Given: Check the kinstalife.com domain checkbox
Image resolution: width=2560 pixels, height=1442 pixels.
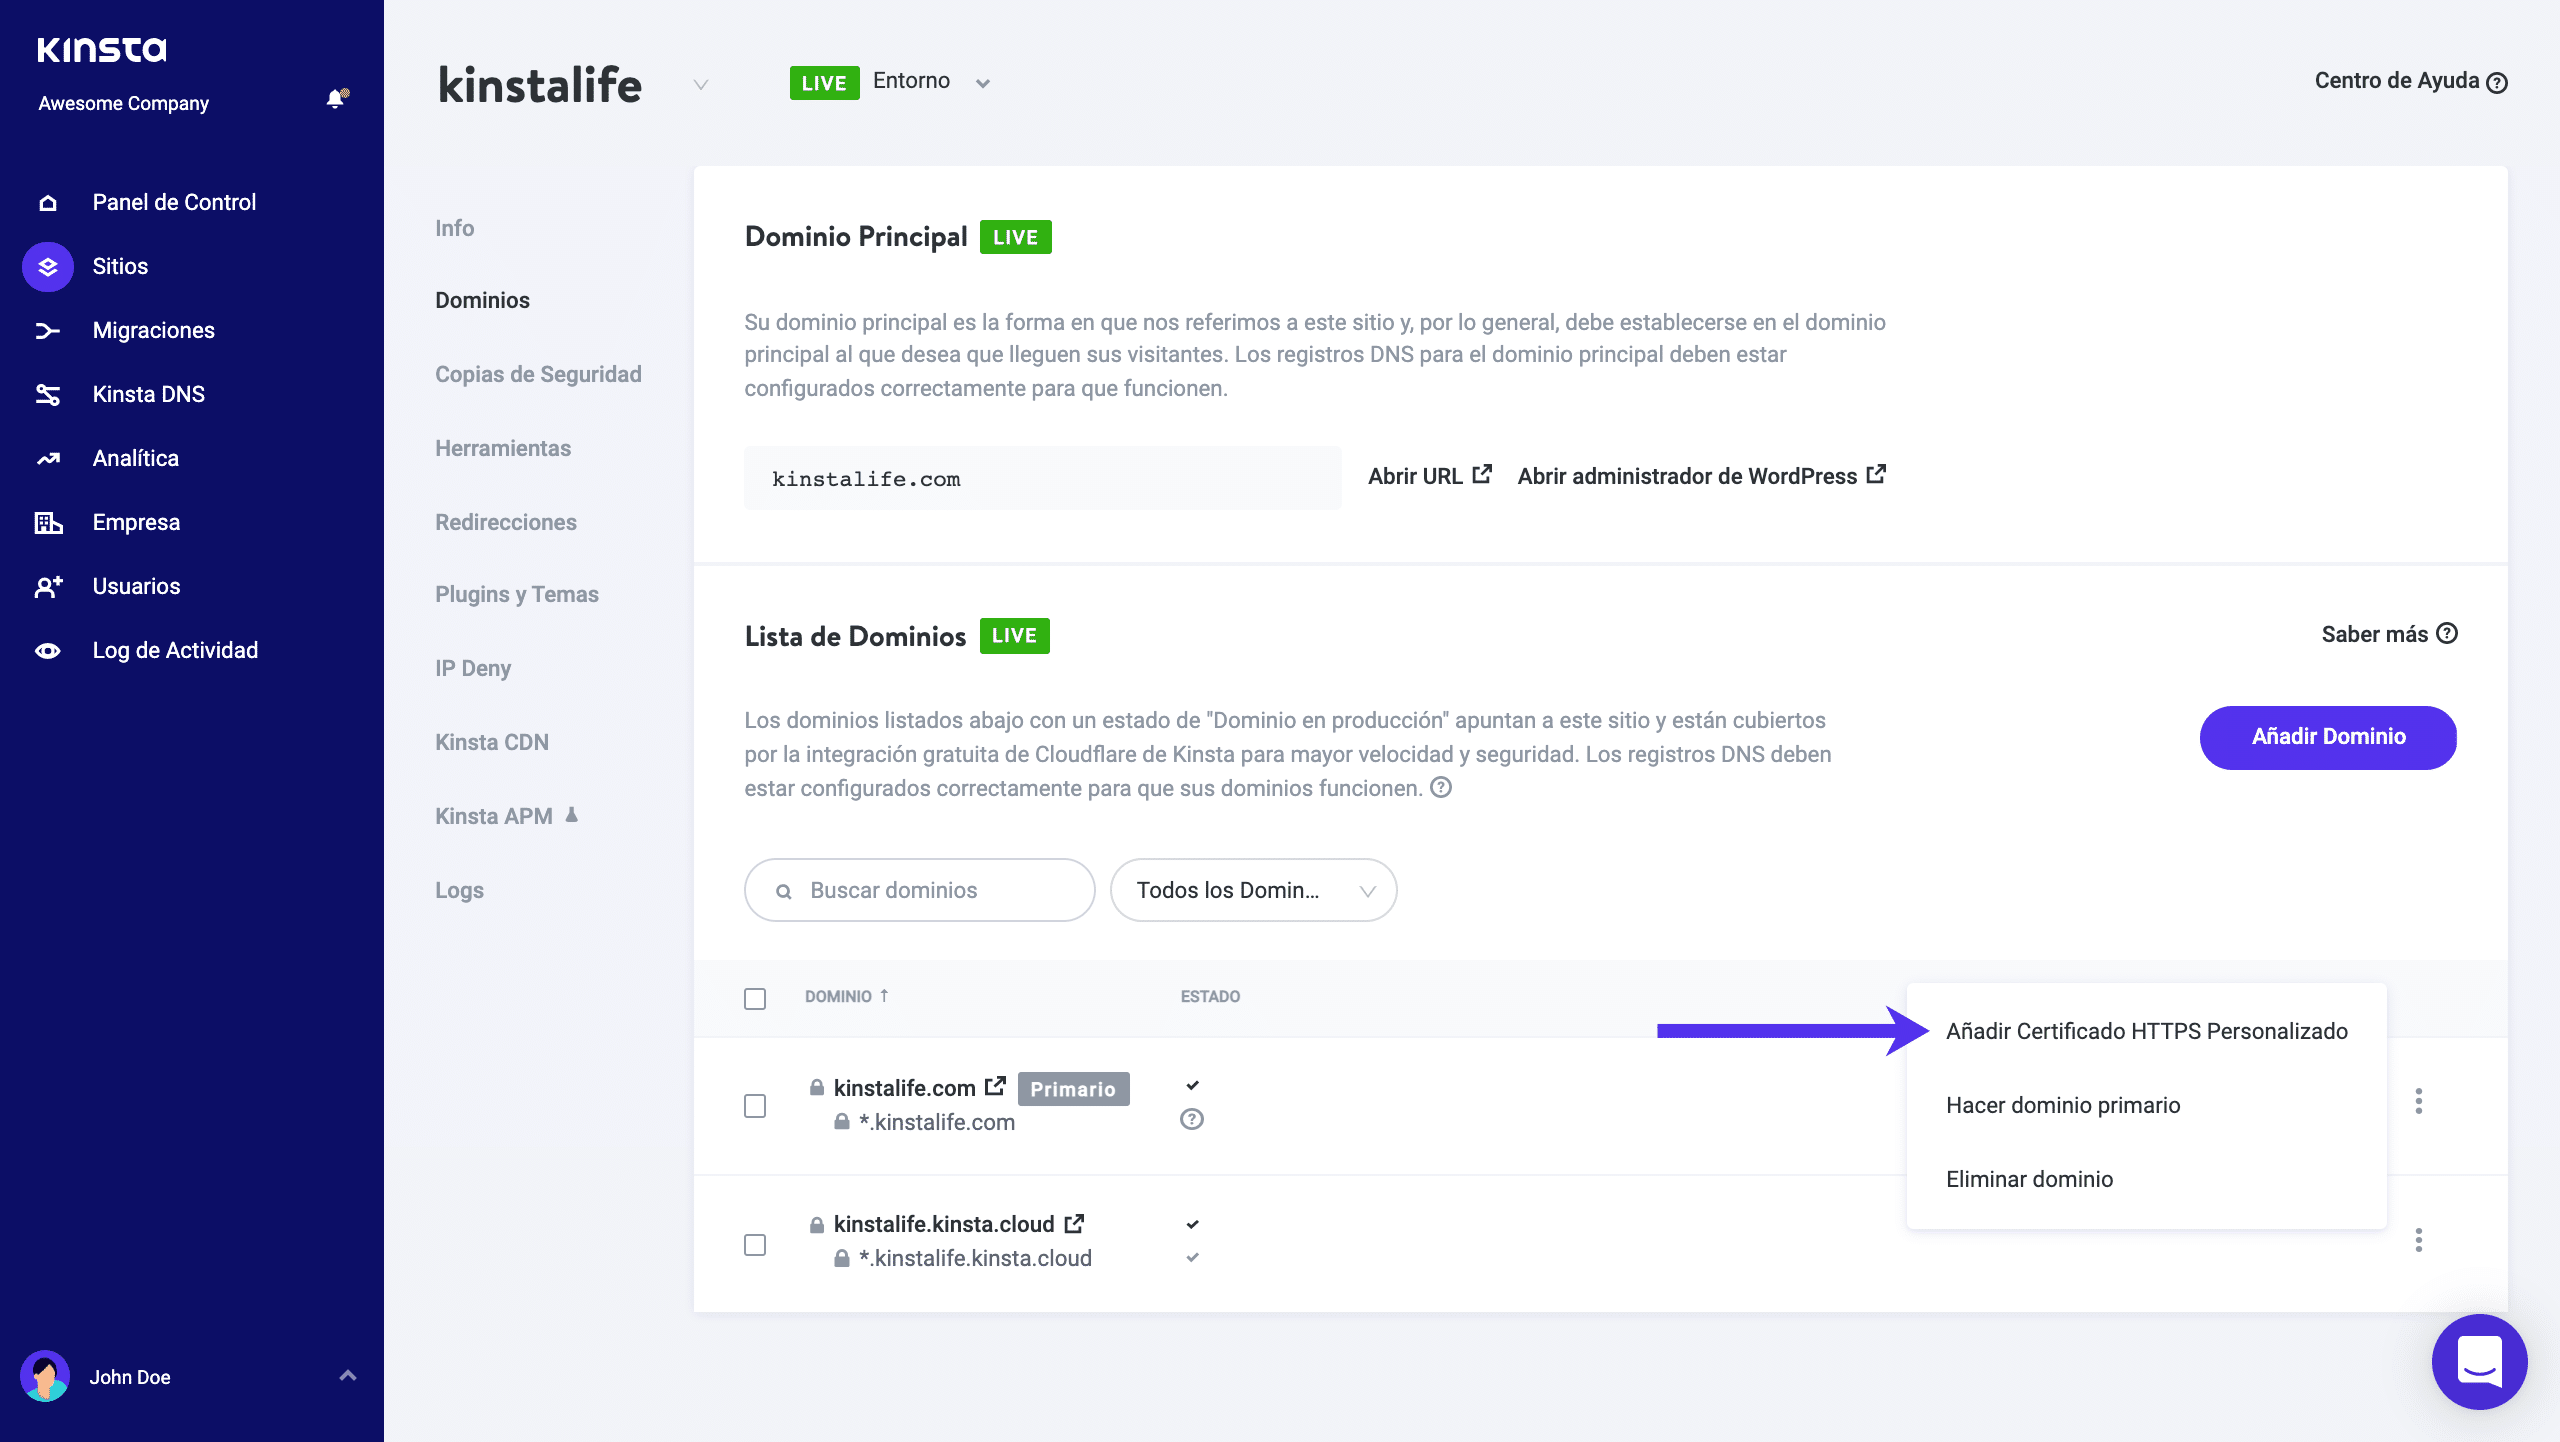Looking at the screenshot, I should coord(755,1106).
